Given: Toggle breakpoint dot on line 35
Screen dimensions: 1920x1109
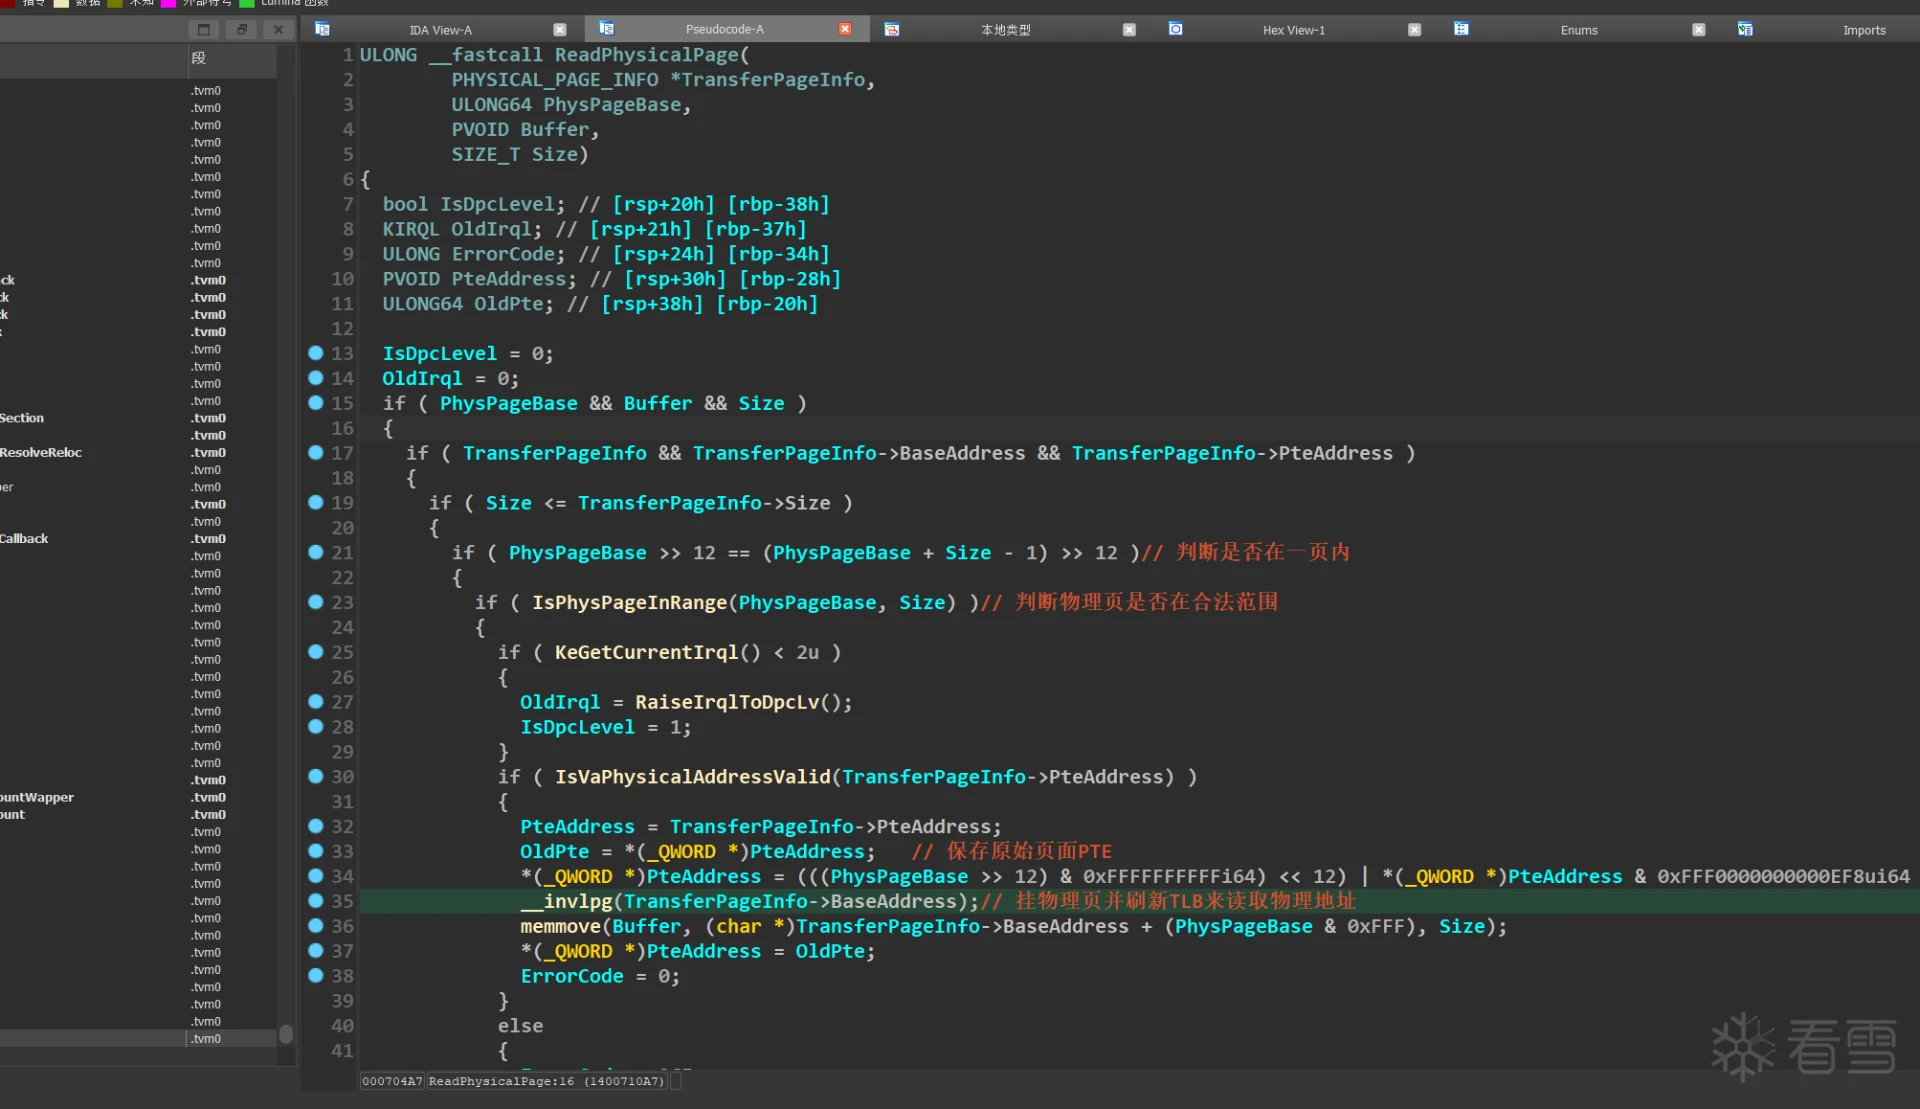Looking at the screenshot, I should pyautogui.click(x=316, y=901).
